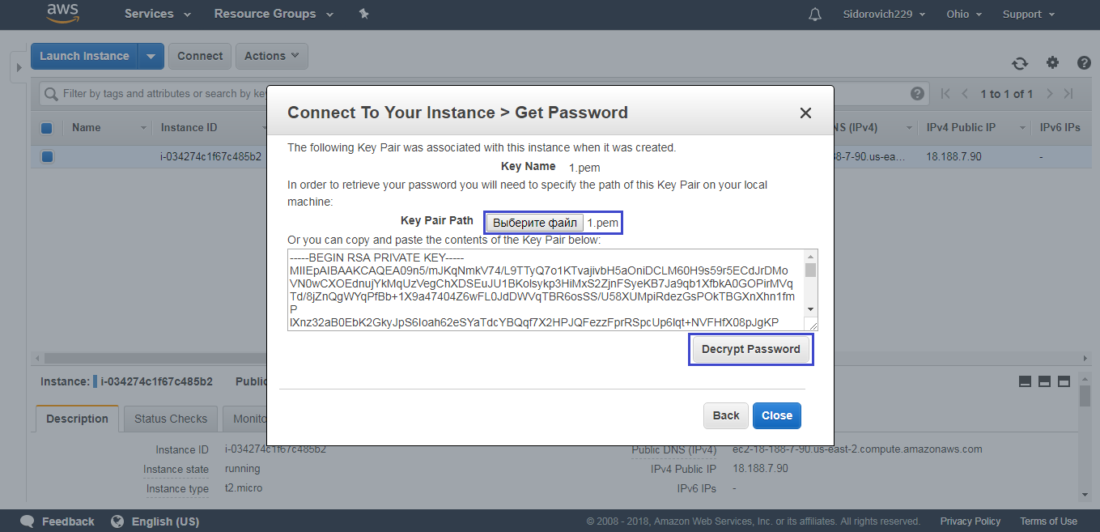Toggle the checkbox for instance i-034274c1f67c485b2
This screenshot has width=1100, height=532.
tap(47, 157)
